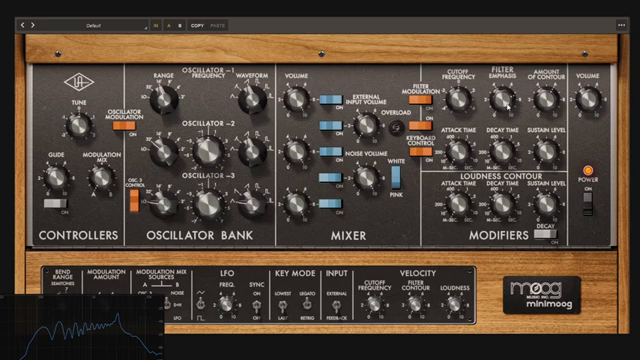Click filter Attack Time knob
640x360 pixels.
458,151
